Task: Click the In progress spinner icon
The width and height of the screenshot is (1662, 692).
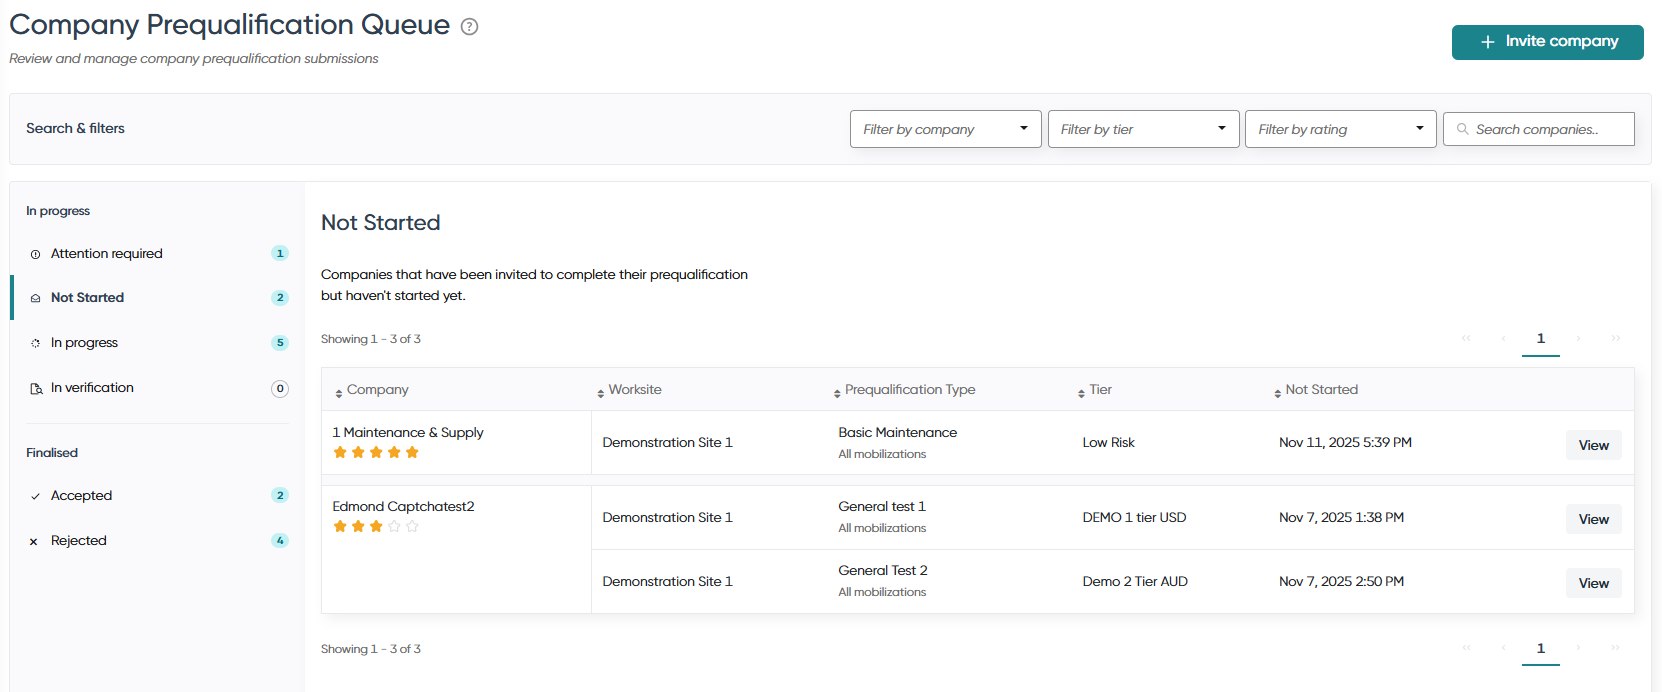Action: 36,343
